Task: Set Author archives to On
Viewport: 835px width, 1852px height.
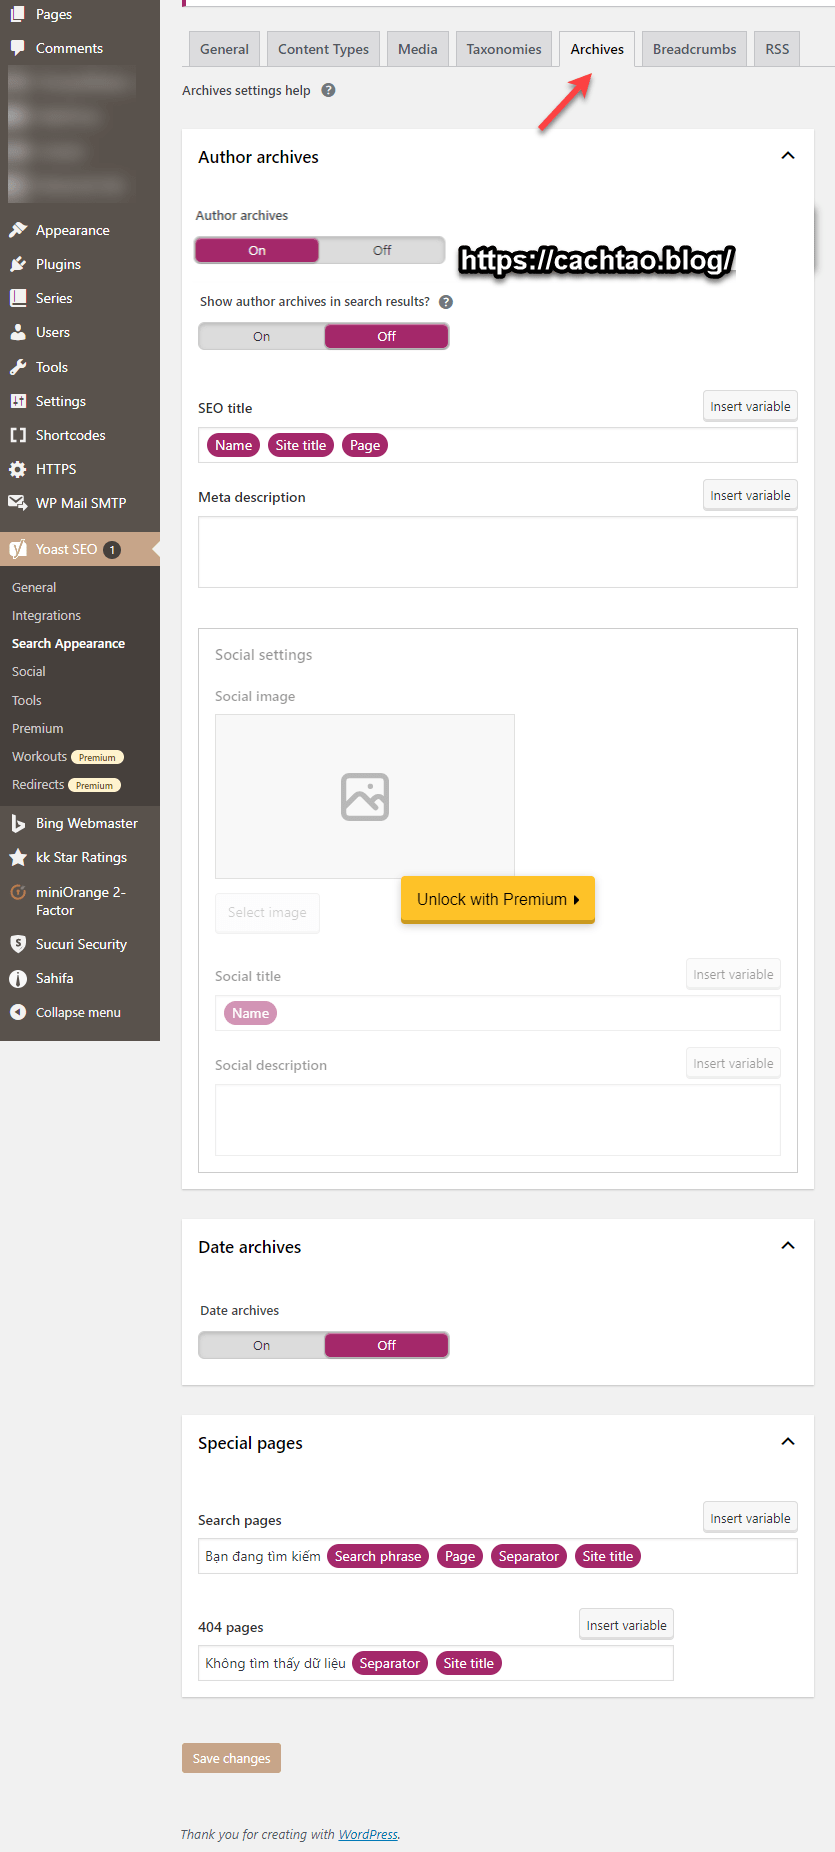Action: pyautogui.click(x=257, y=250)
